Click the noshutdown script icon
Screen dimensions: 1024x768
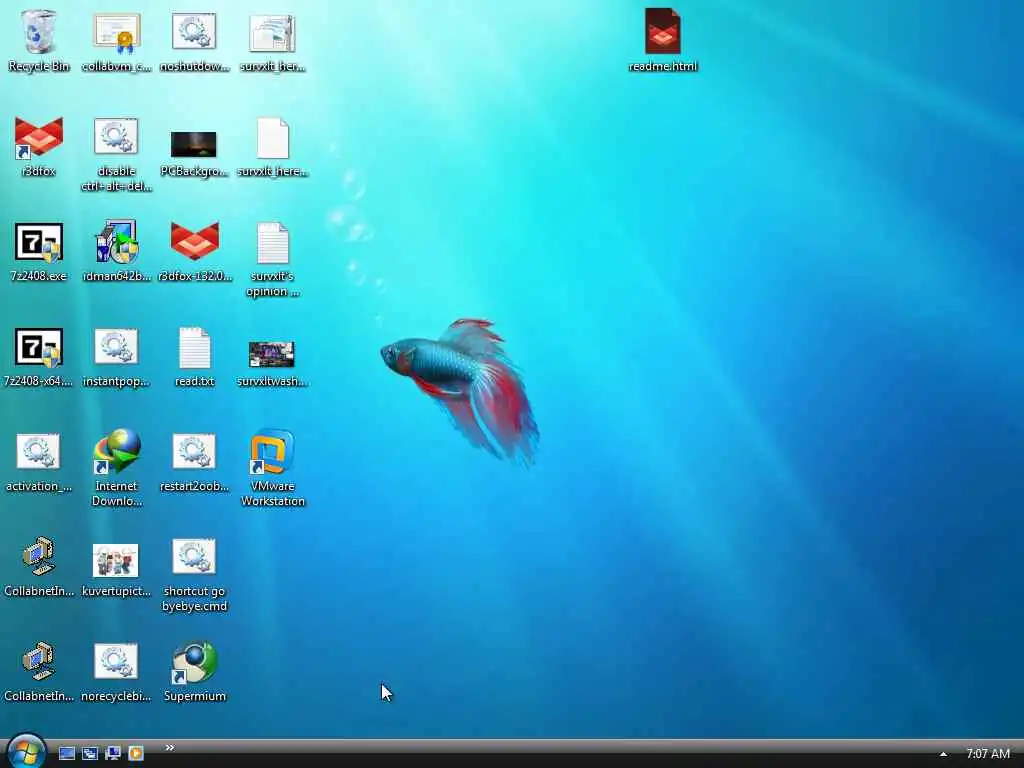pos(194,40)
